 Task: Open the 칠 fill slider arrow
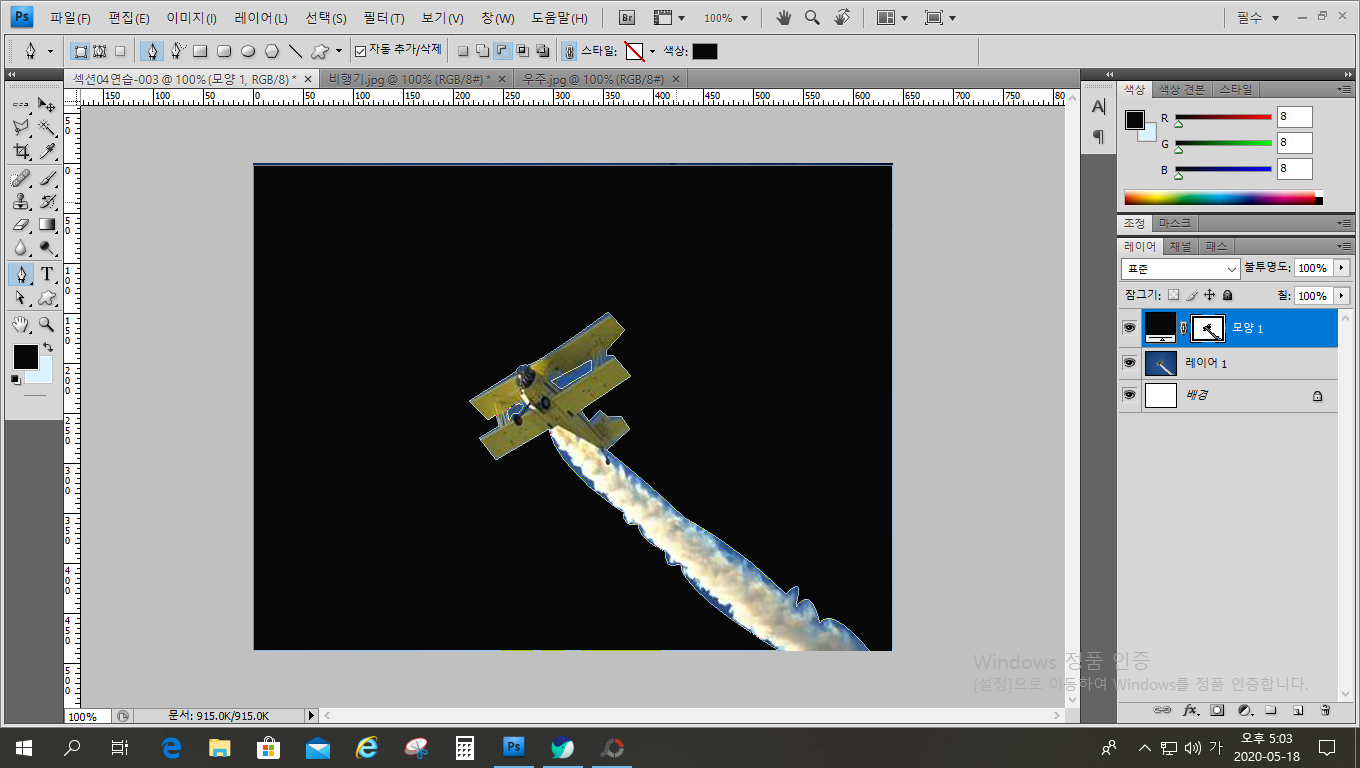pos(1341,296)
